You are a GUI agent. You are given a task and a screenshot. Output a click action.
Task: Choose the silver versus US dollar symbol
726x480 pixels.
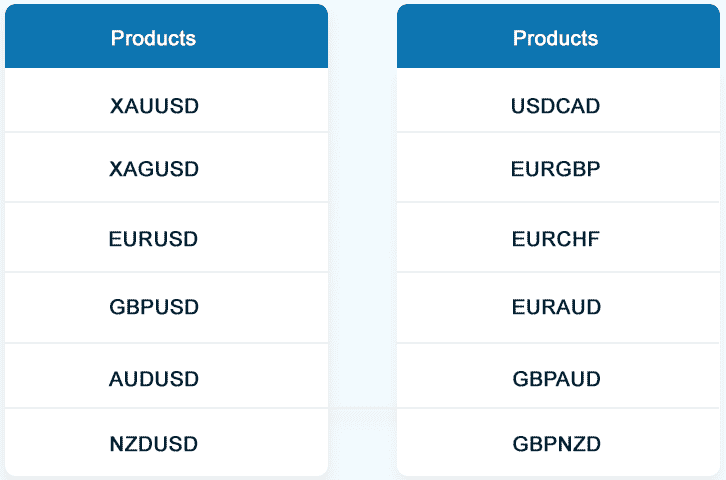click(154, 169)
